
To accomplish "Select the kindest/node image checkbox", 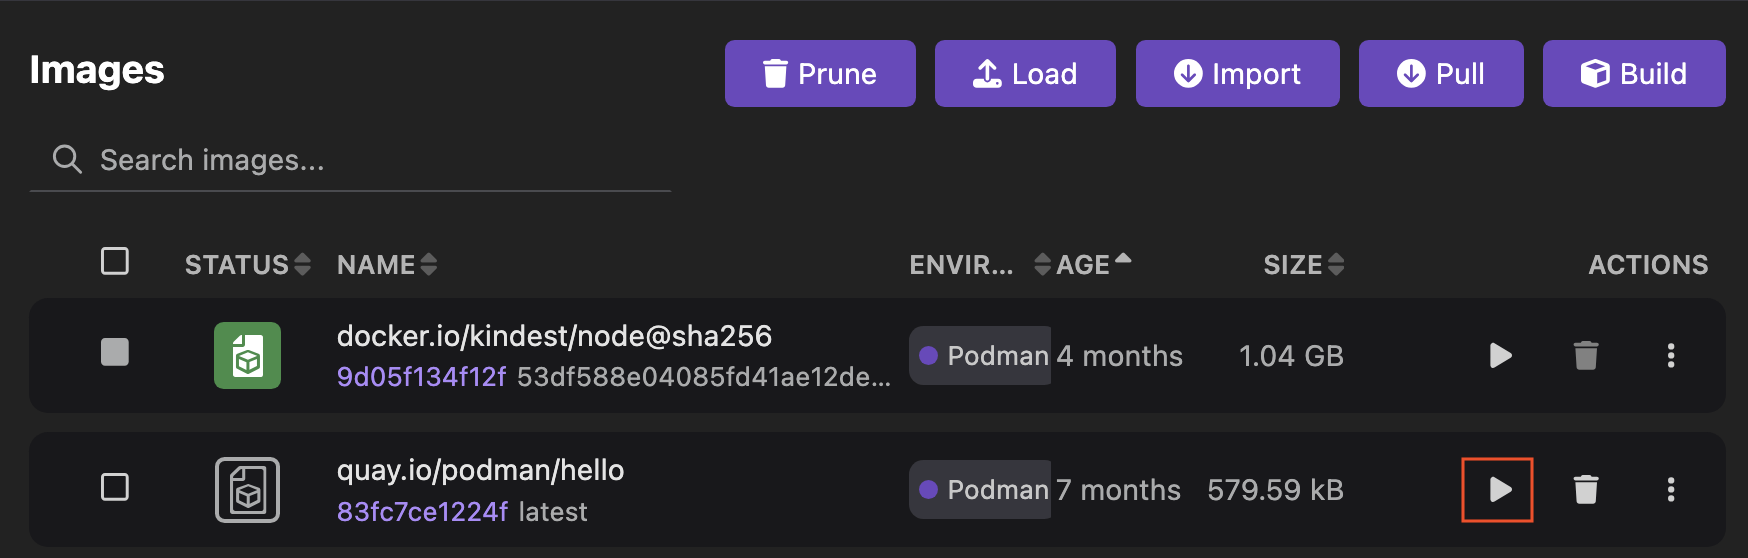I will [x=115, y=352].
